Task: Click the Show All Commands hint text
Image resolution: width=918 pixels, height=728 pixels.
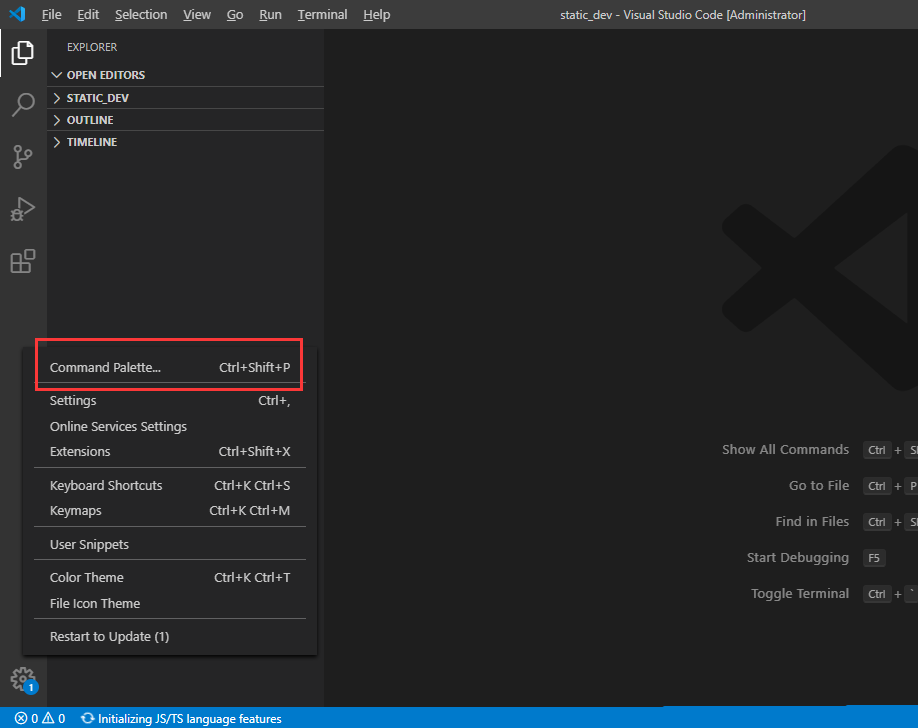Action: tap(785, 449)
